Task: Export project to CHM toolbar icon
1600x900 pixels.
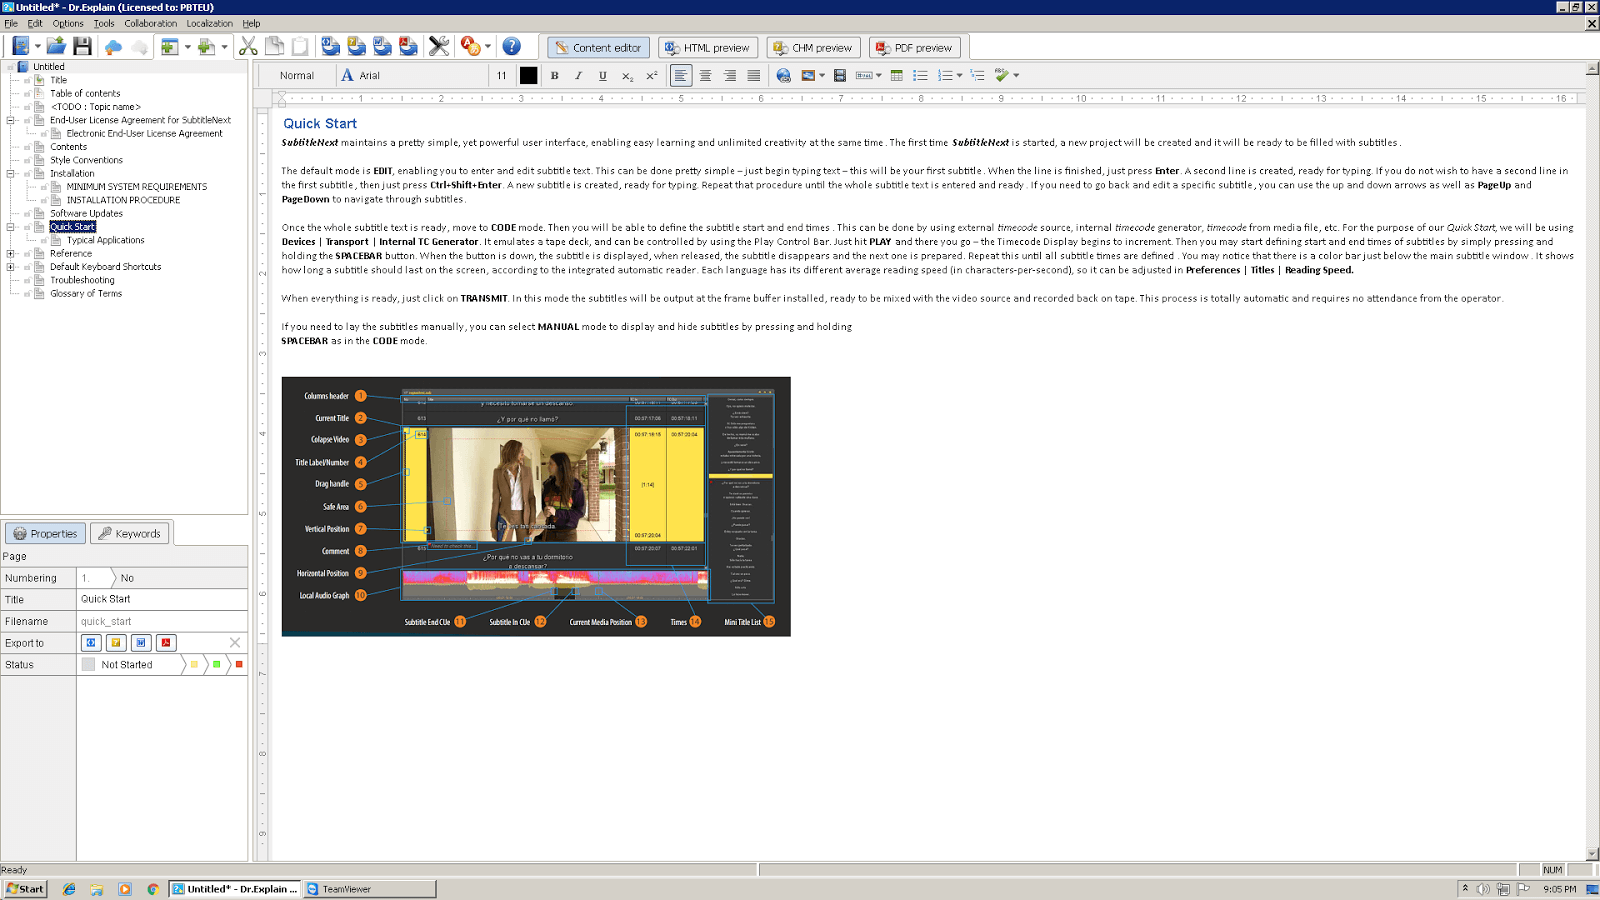Action: coord(357,46)
